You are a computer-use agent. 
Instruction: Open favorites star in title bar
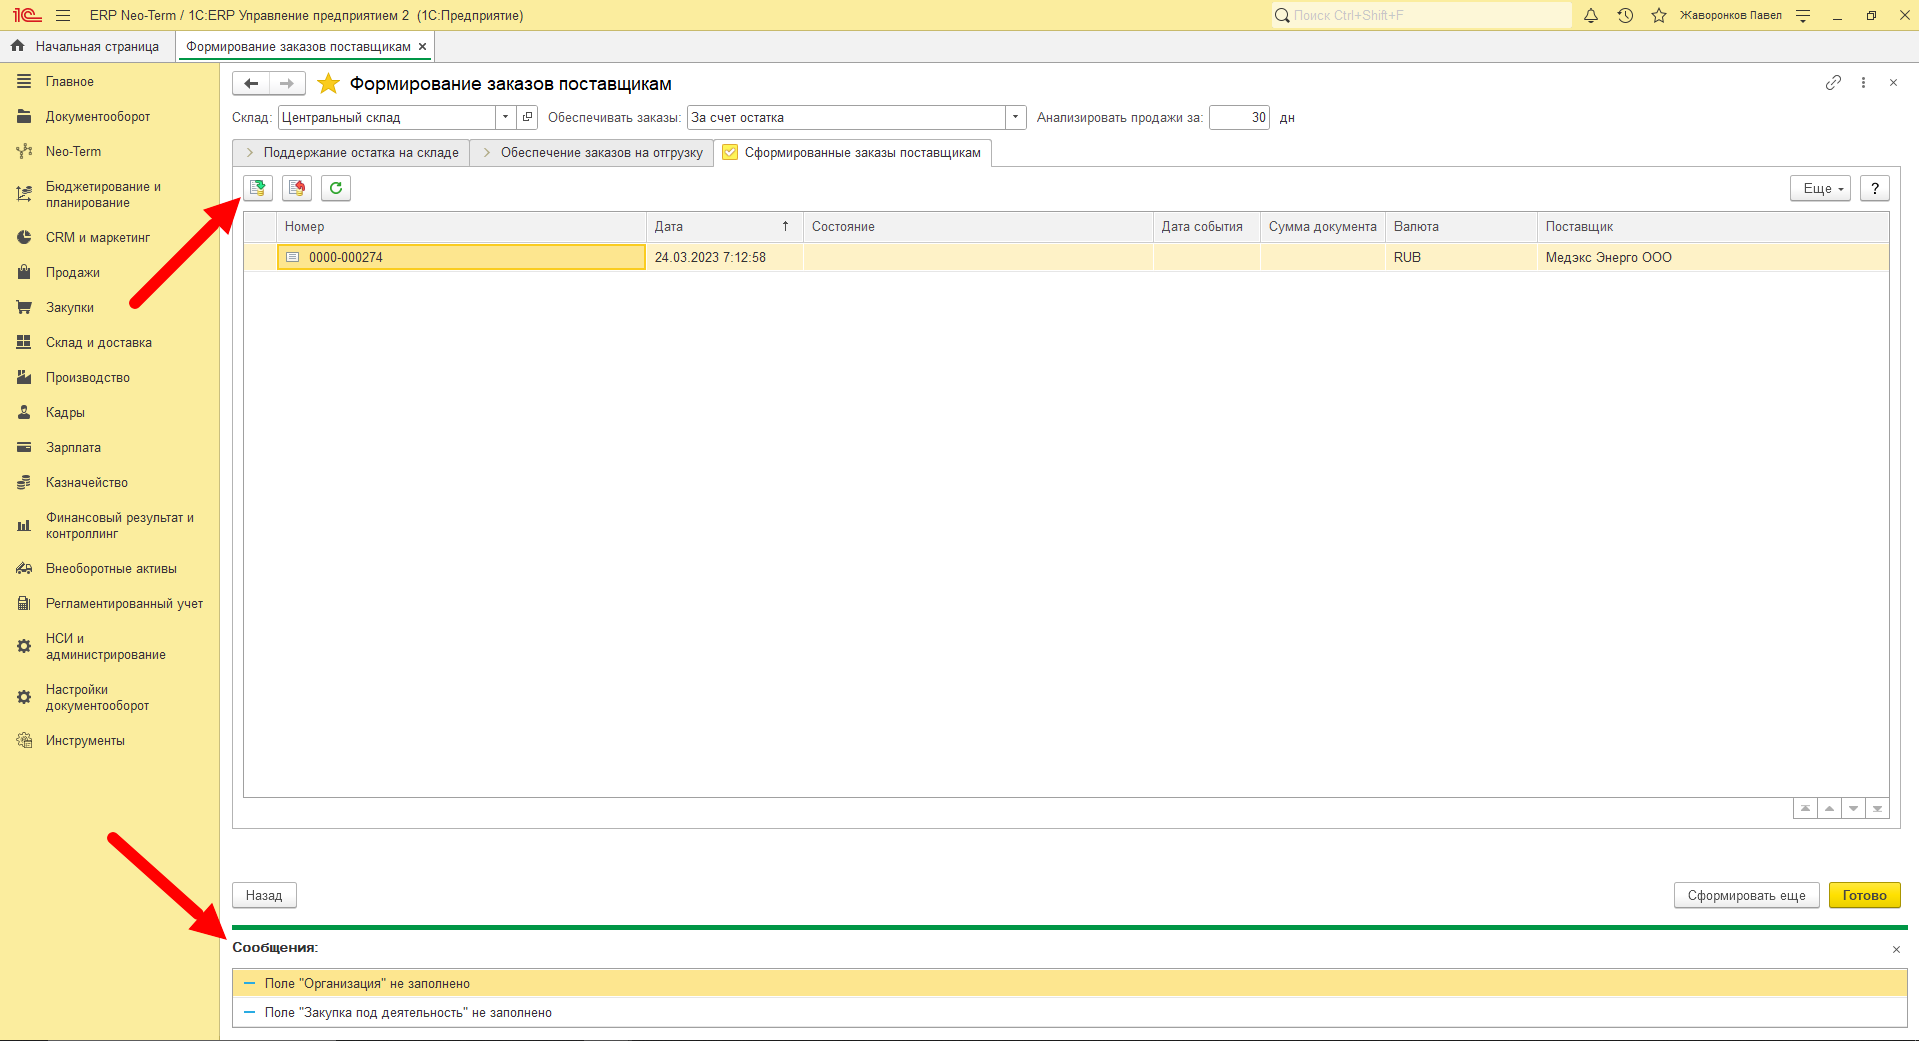tap(1659, 15)
